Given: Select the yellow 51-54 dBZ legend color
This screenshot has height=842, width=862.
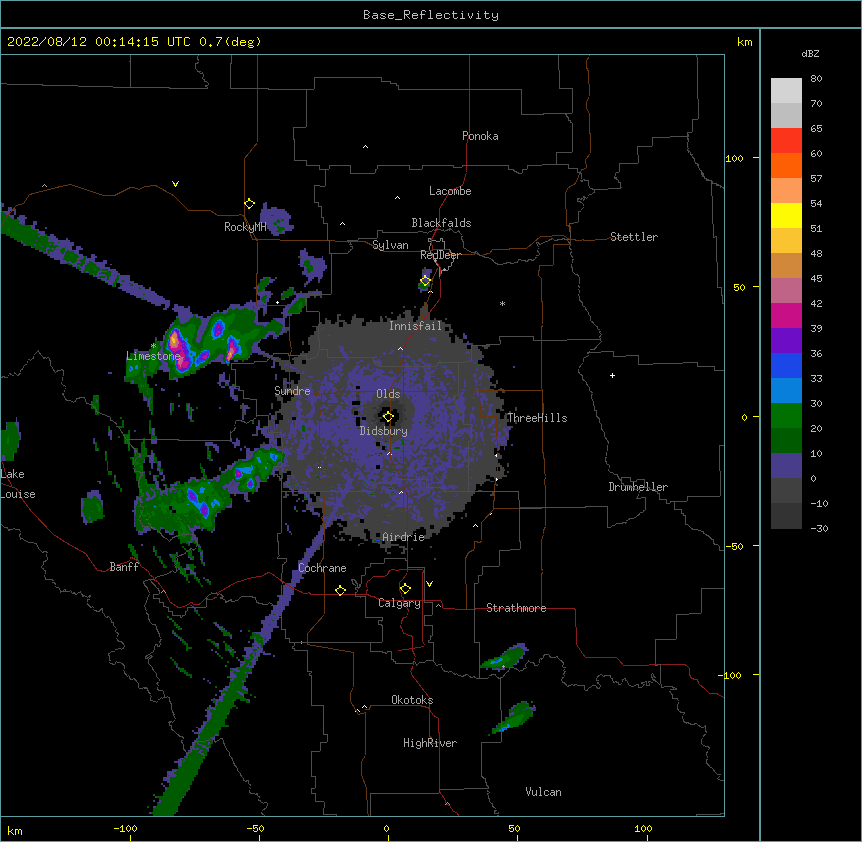Looking at the screenshot, I should coord(786,215).
